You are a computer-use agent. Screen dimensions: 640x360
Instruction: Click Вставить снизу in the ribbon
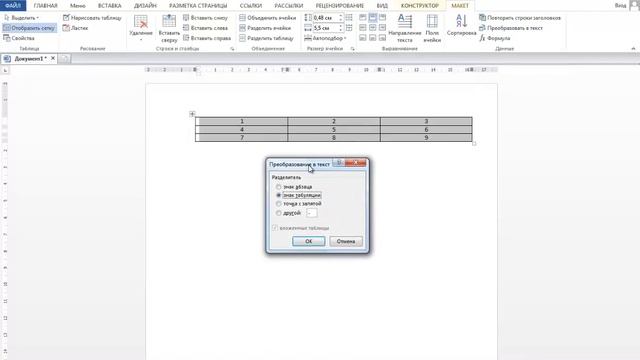click(205, 18)
